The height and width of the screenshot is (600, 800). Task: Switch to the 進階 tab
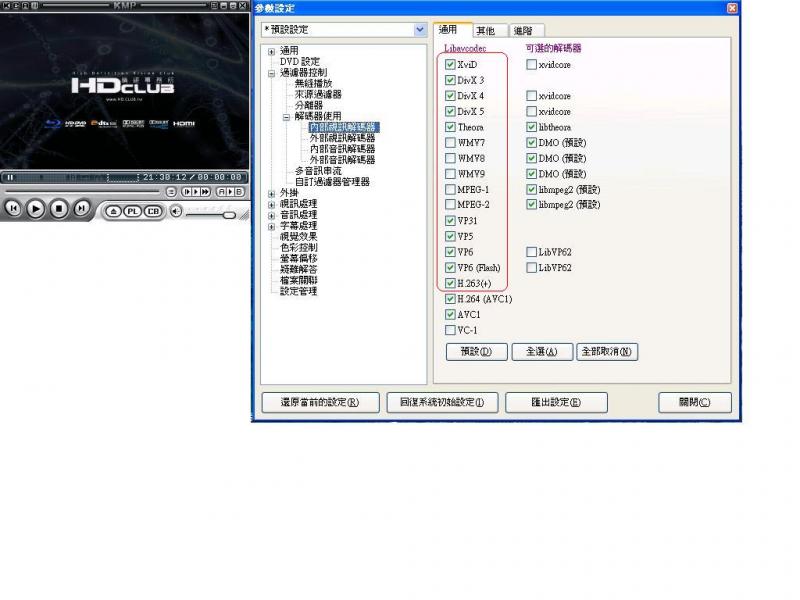[x=526, y=31]
